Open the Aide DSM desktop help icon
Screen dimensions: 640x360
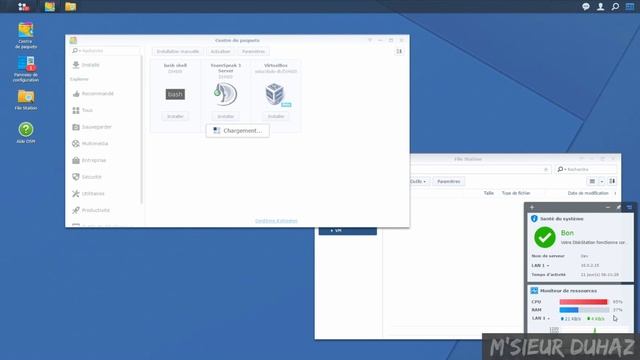pos(26,133)
